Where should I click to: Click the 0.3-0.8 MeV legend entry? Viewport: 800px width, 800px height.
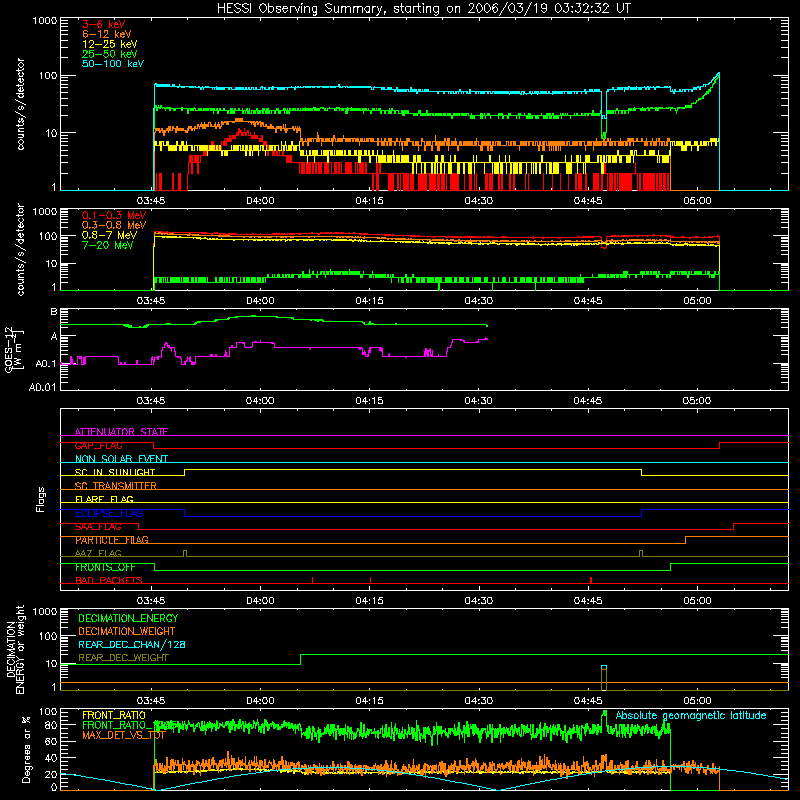(114, 226)
